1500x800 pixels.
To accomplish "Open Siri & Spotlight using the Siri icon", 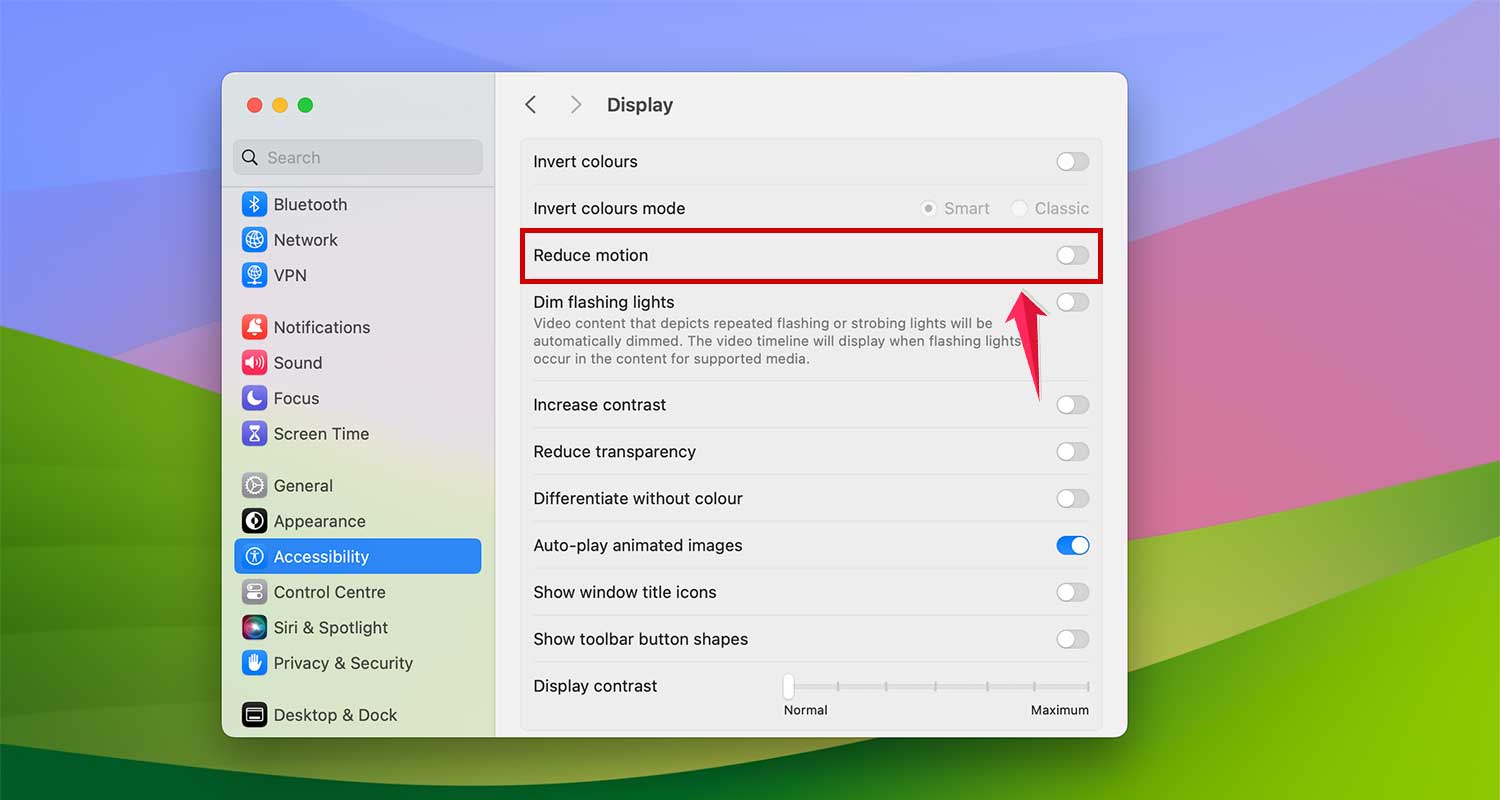I will 253,627.
